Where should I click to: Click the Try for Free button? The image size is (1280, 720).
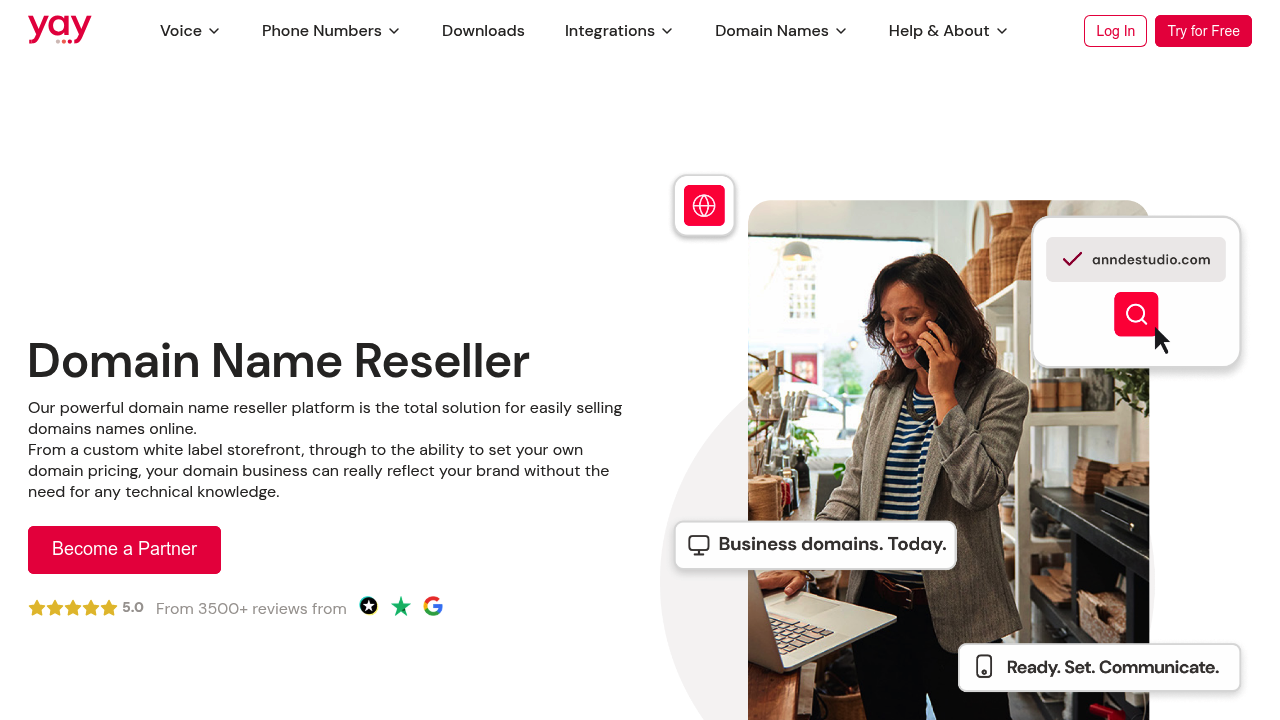point(1203,31)
